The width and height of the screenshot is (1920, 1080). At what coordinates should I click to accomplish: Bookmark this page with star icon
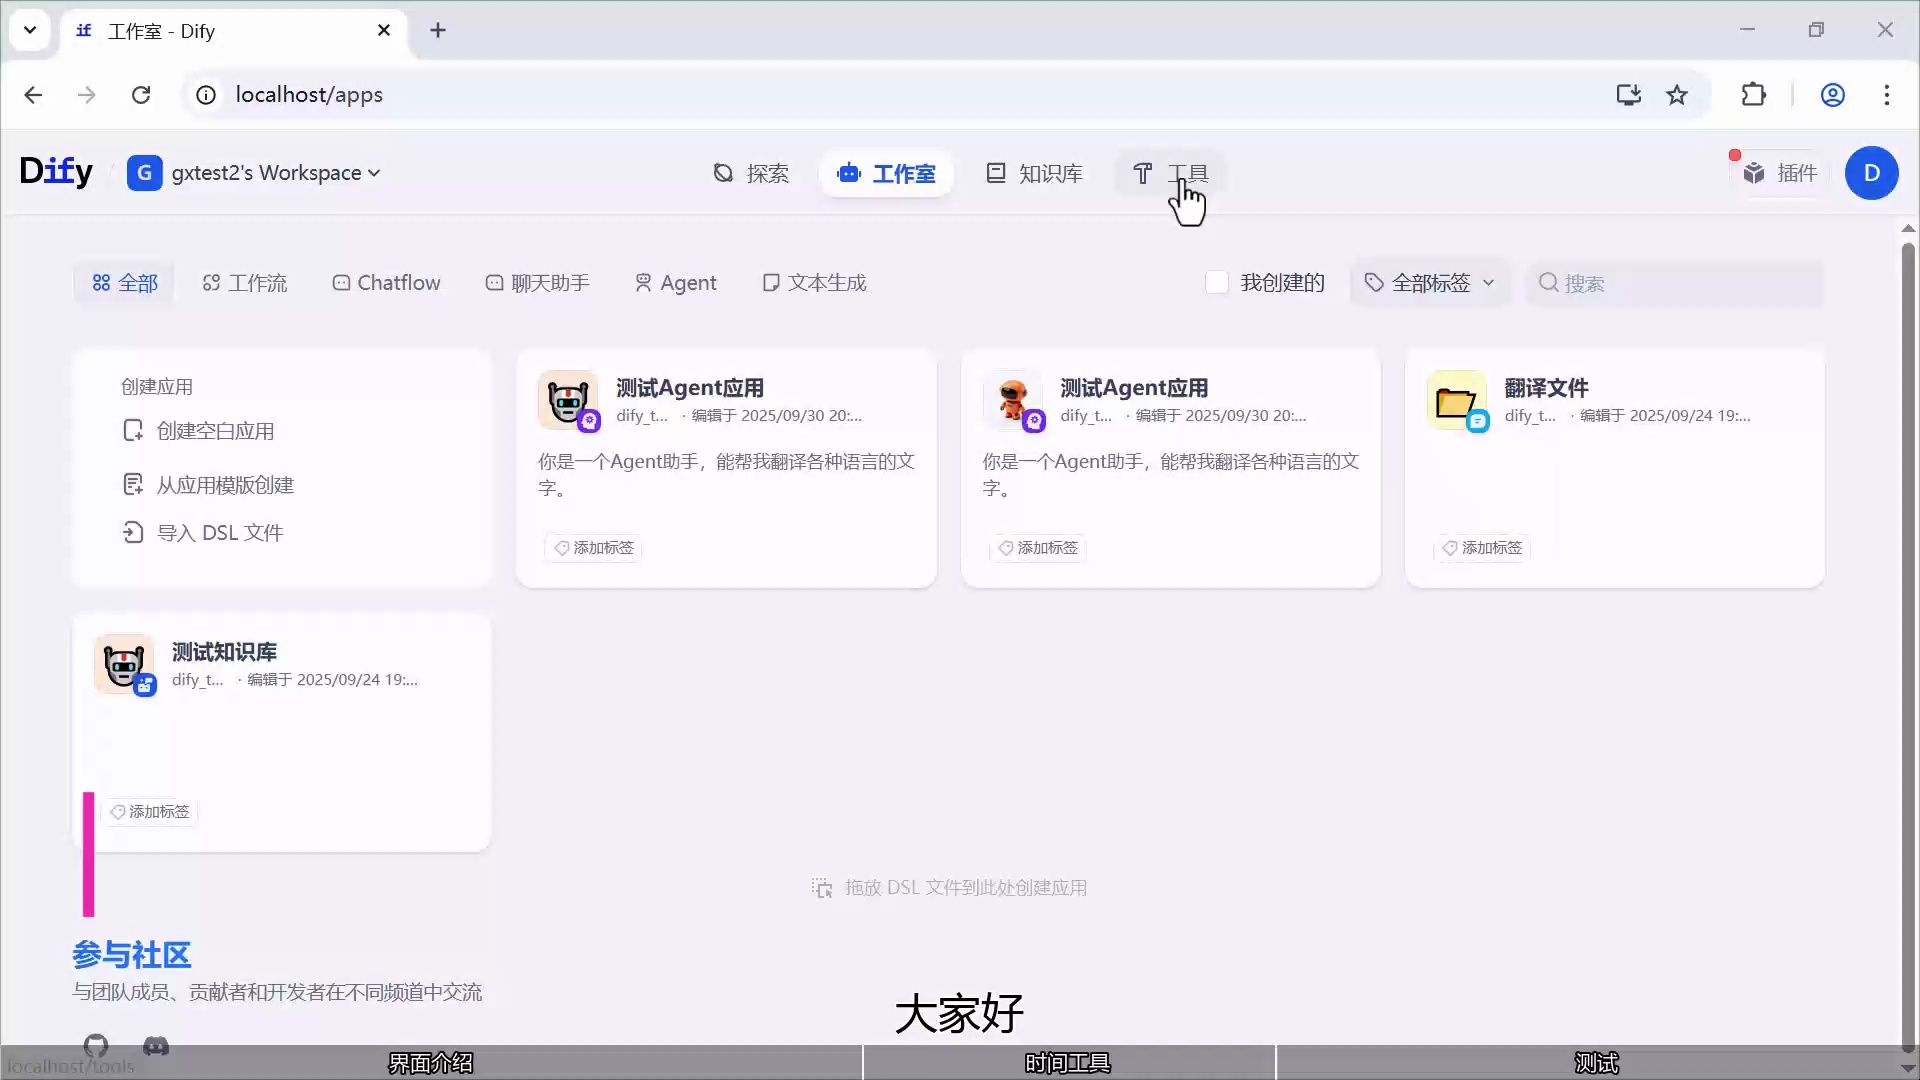click(x=1677, y=95)
